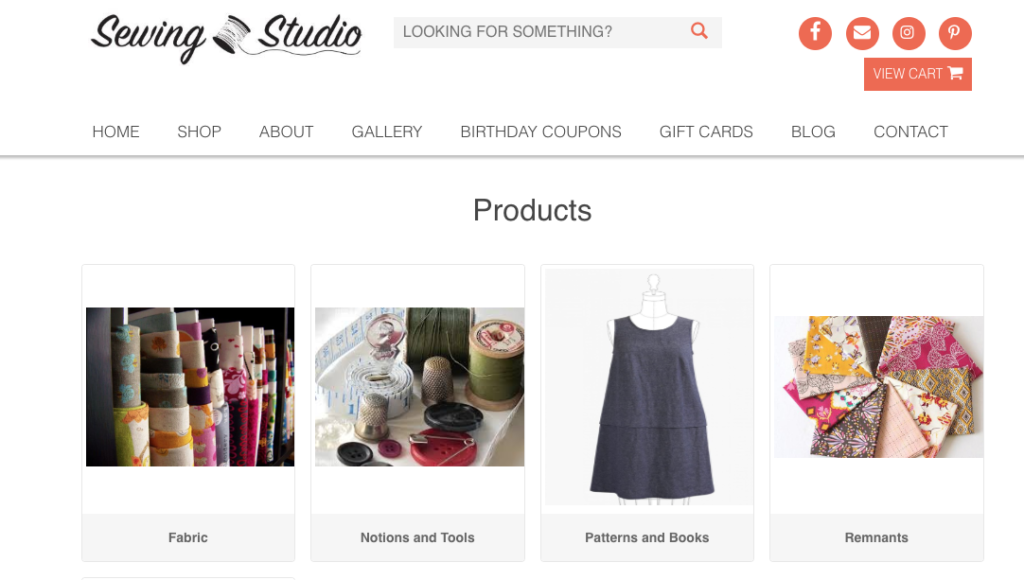Go to the Home menu item

tap(116, 132)
